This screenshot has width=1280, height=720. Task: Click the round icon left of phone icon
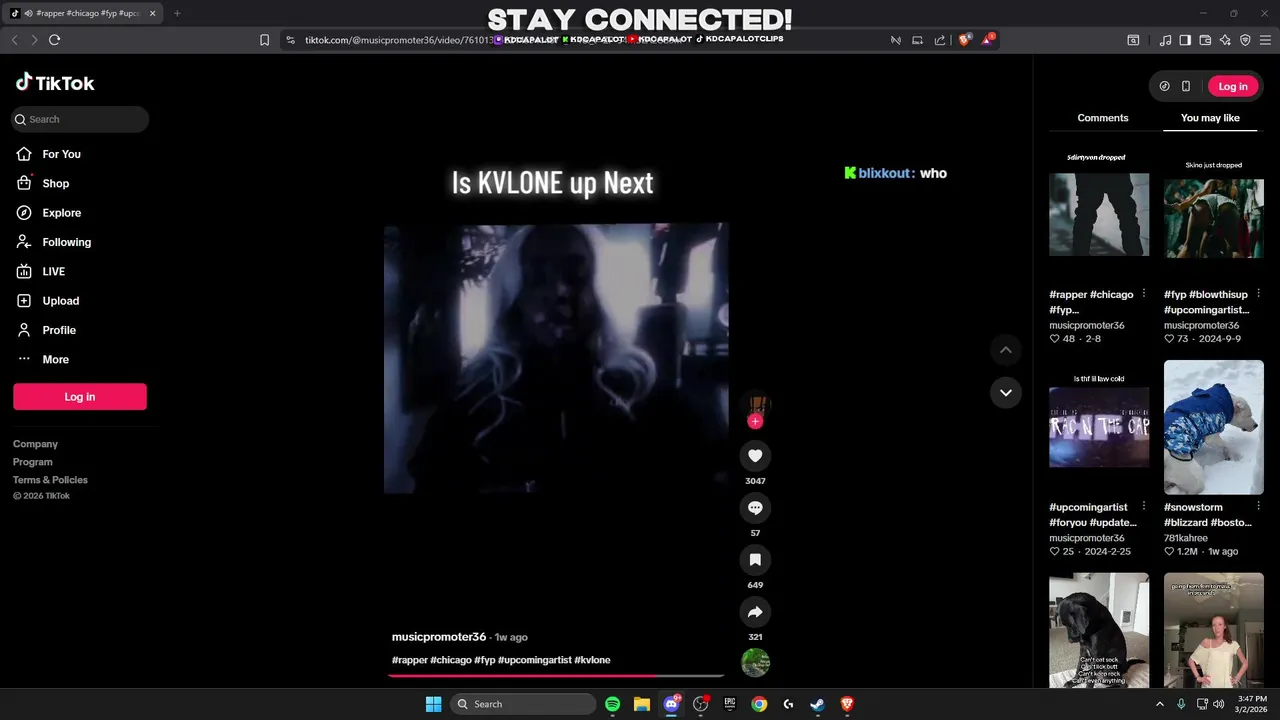pos(1164,86)
